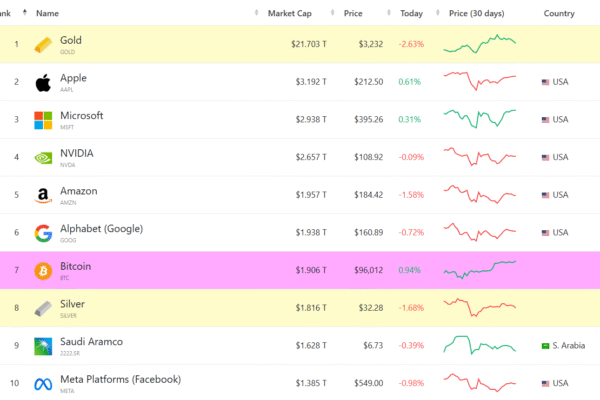
Task: Open the Apple company link
Action: click(x=73, y=78)
